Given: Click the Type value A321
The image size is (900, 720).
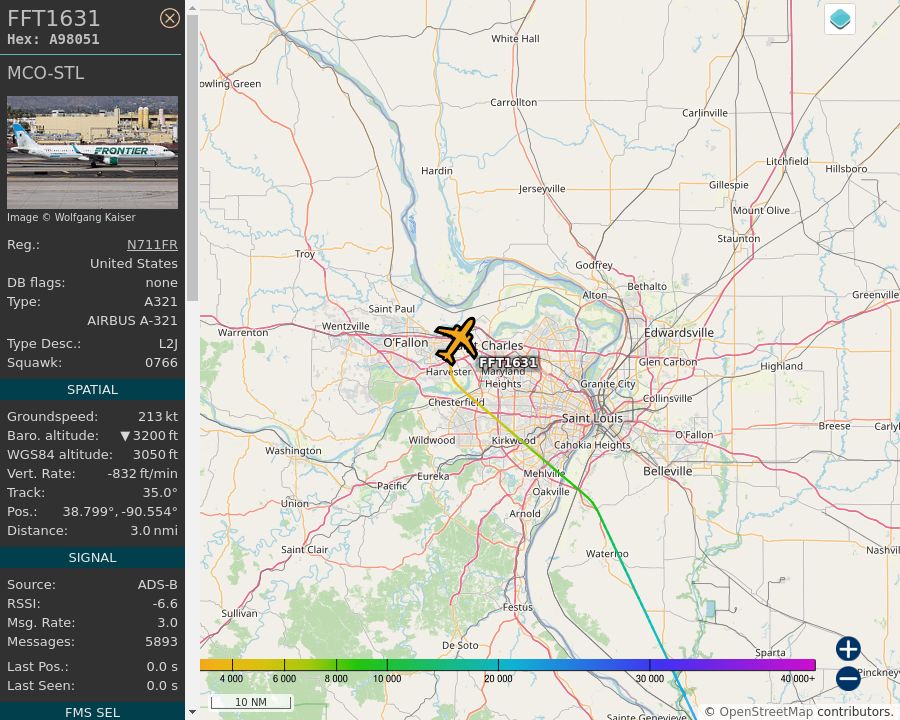Looking at the screenshot, I should [161, 301].
